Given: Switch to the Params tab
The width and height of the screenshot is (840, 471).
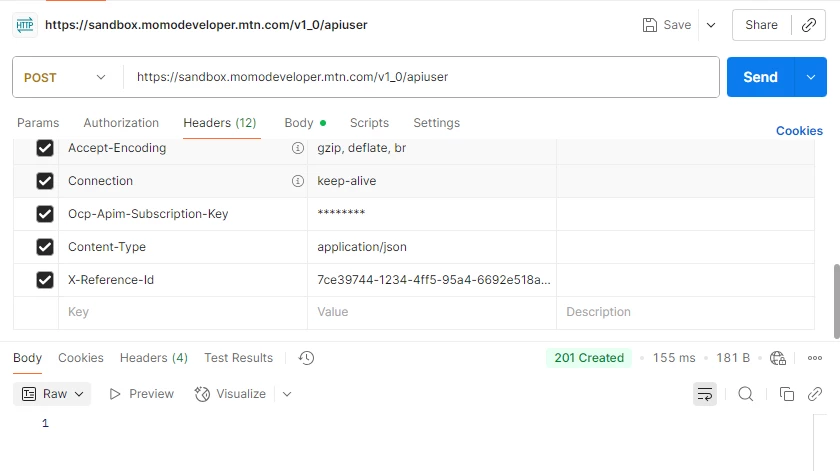Looking at the screenshot, I should pyautogui.click(x=38, y=123).
